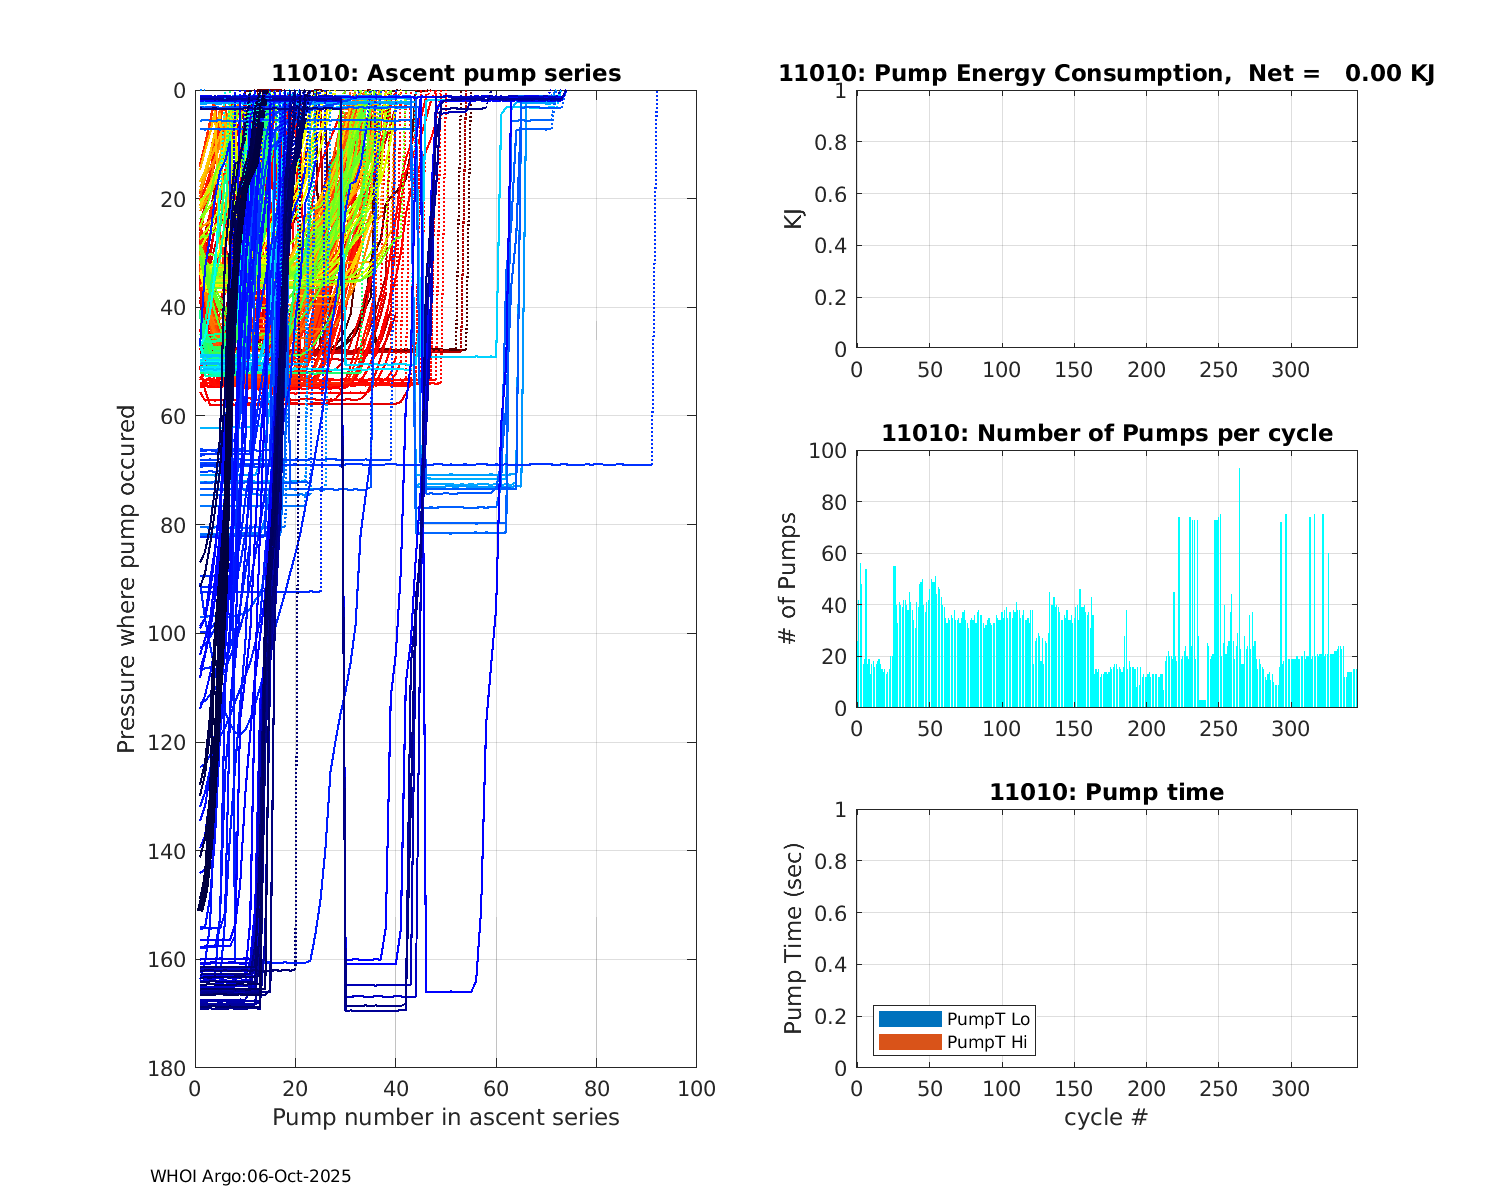Image resolution: width=1500 pixels, height=1200 pixels.
Task: Click the Pump Energy Consumption title
Action: tap(1106, 74)
